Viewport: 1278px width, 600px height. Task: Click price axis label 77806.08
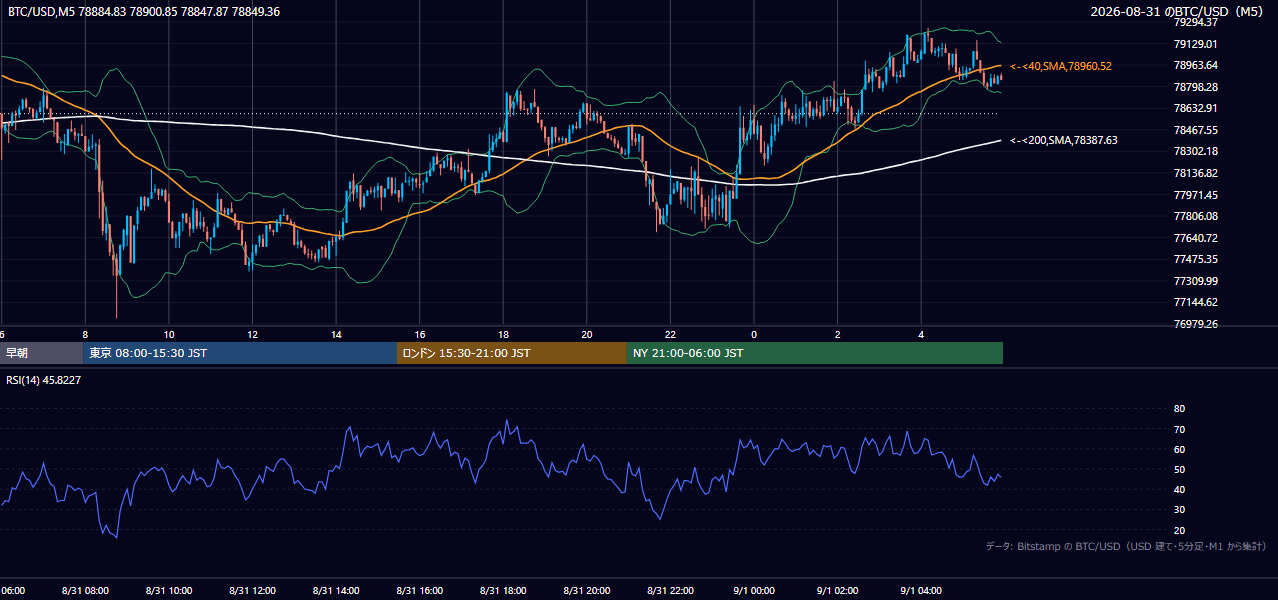point(1195,216)
